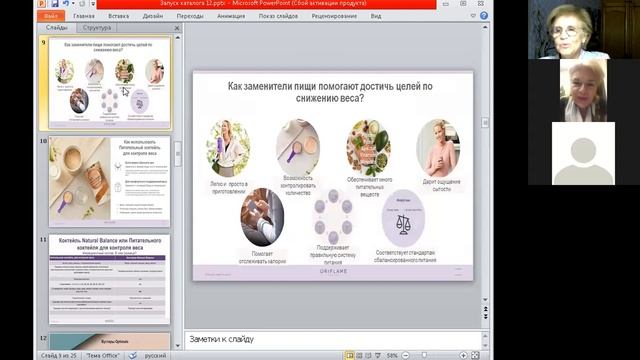Click the Save icon in quick access toolbar
This screenshot has height=360, width=640.
coord(55,4)
